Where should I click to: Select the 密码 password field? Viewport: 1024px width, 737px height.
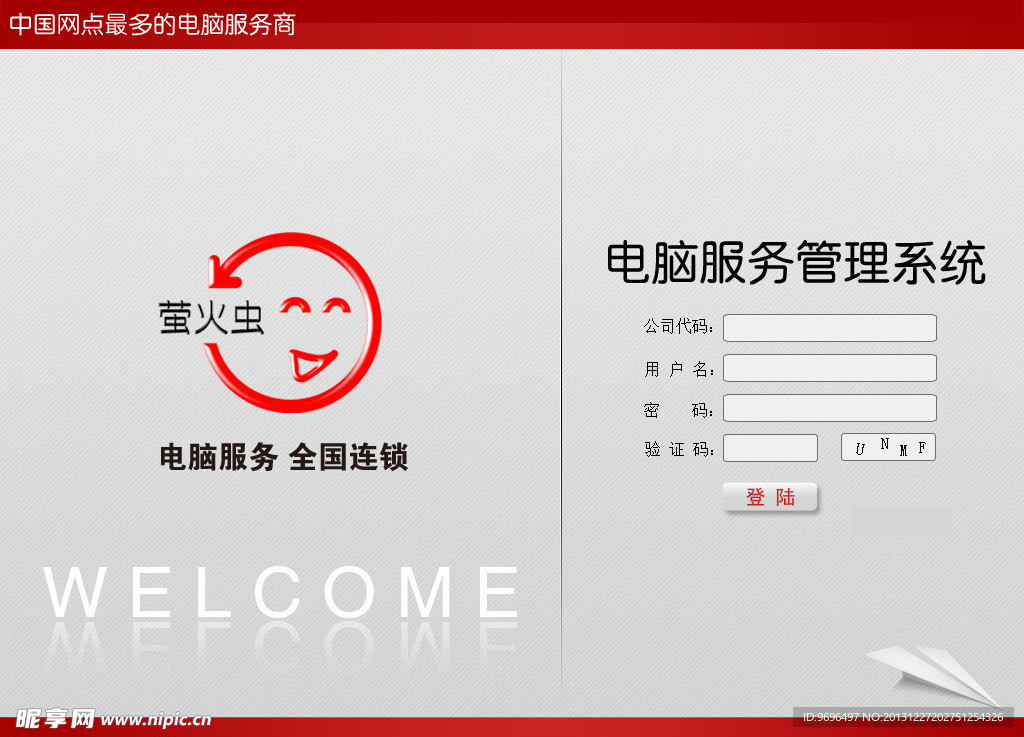829,408
